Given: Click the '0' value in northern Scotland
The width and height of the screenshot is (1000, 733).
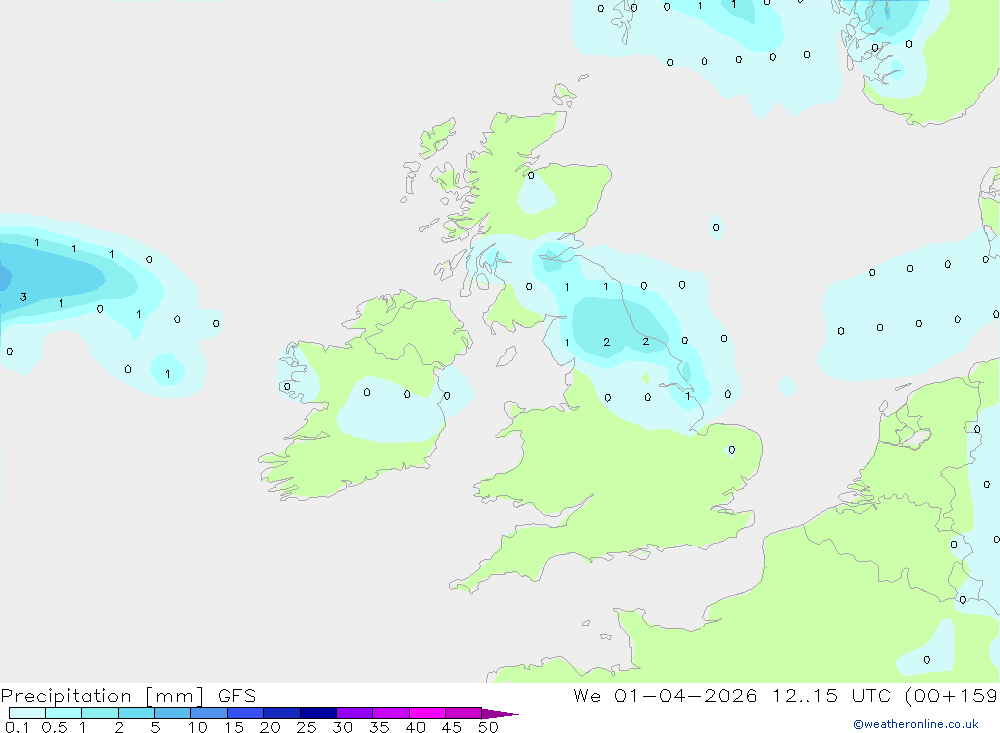Looking at the screenshot, I should click(531, 175).
